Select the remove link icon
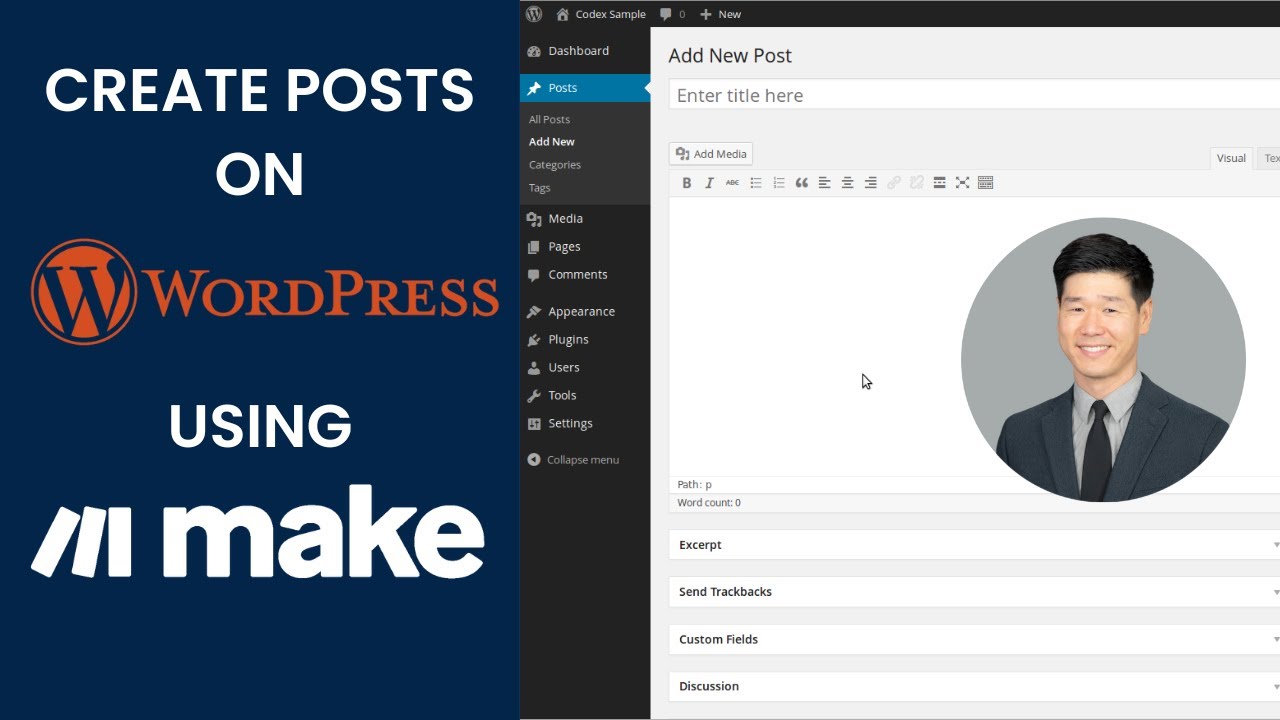The image size is (1280, 720). (917, 183)
